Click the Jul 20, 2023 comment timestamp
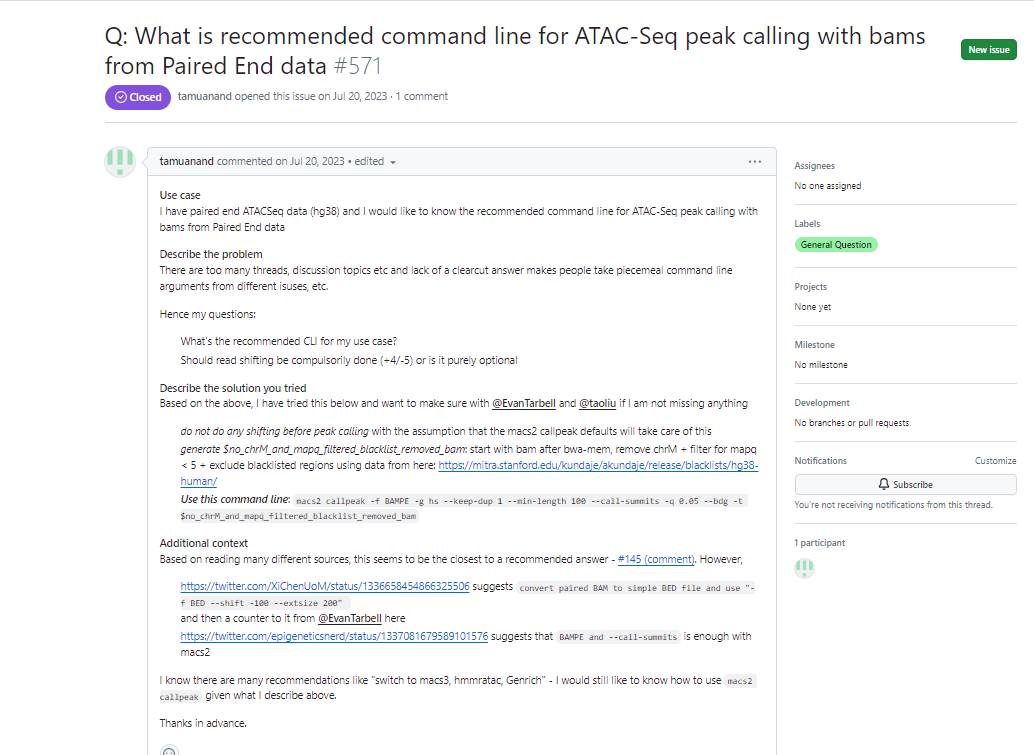Image resolution: width=1034 pixels, height=755 pixels. 309,161
